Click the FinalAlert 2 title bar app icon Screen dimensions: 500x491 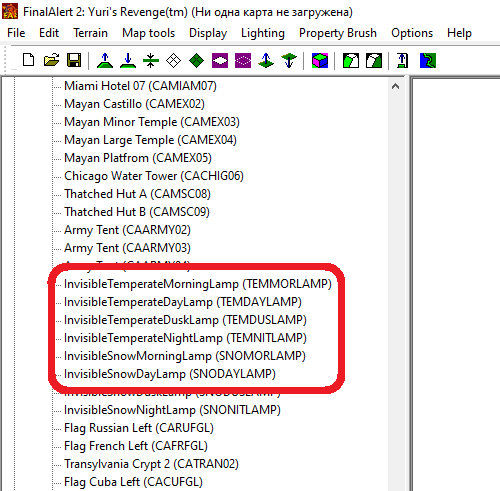point(10,11)
